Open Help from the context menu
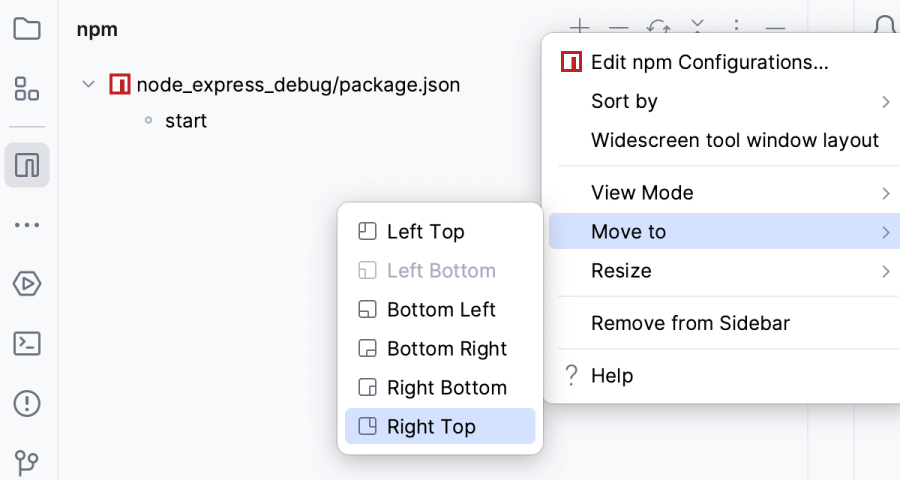900x480 pixels. pos(611,376)
